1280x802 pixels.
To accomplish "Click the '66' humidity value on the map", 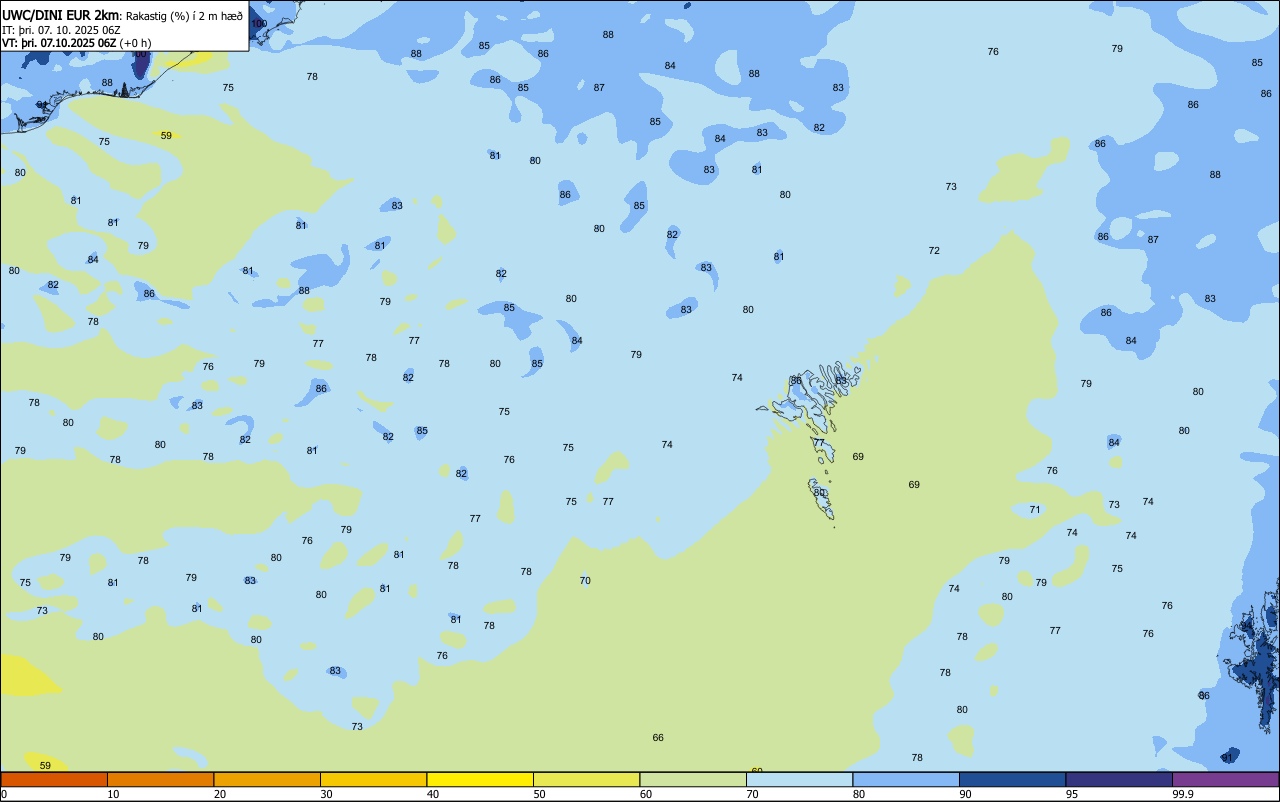I will [x=658, y=738].
